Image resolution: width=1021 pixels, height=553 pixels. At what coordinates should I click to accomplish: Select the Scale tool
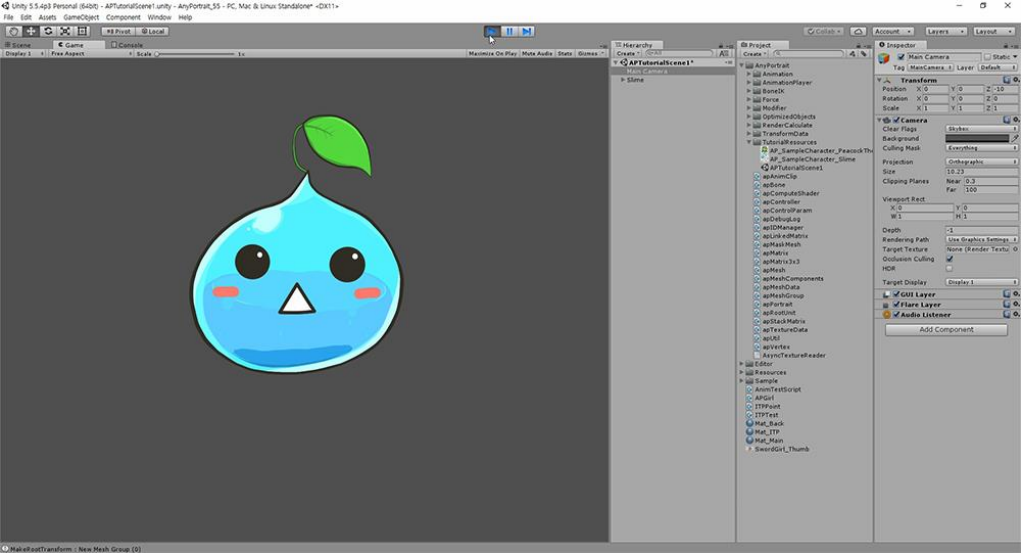click(x=65, y=31)
